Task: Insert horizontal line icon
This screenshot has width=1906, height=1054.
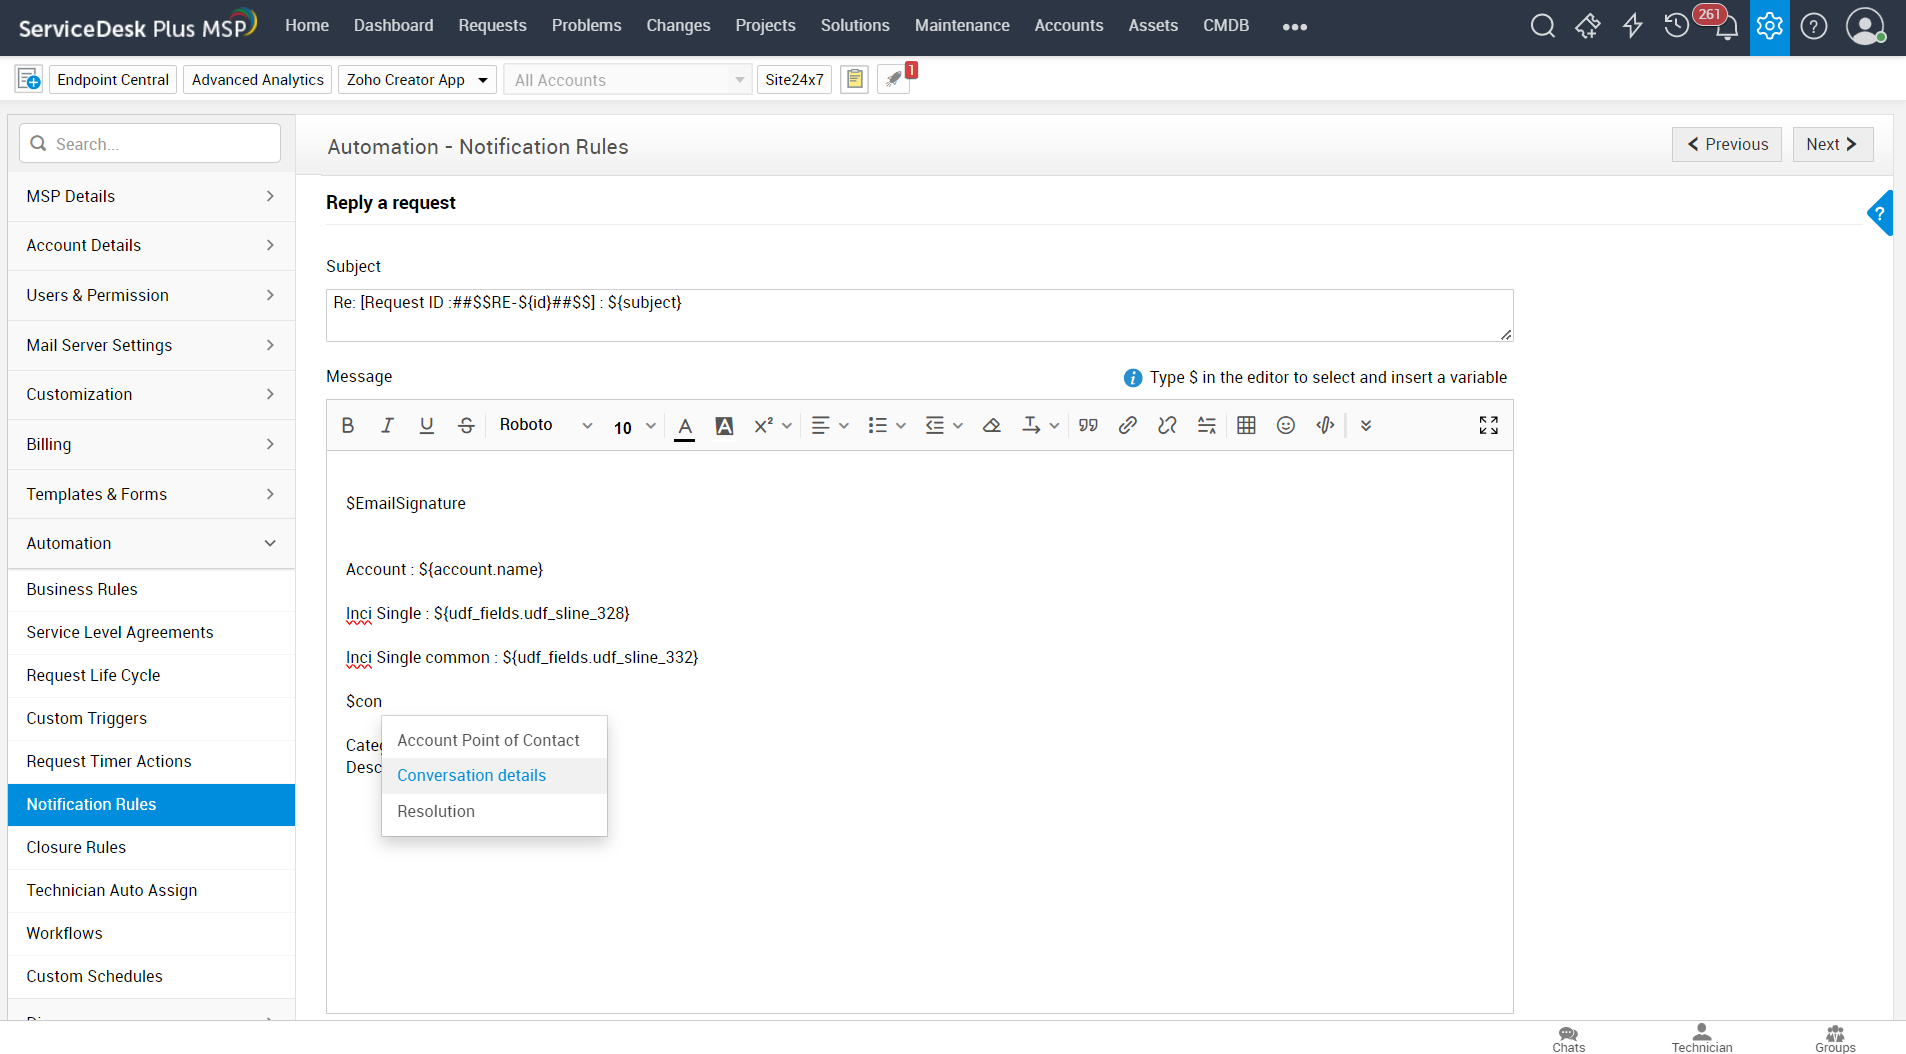Action: (1207, 426)
